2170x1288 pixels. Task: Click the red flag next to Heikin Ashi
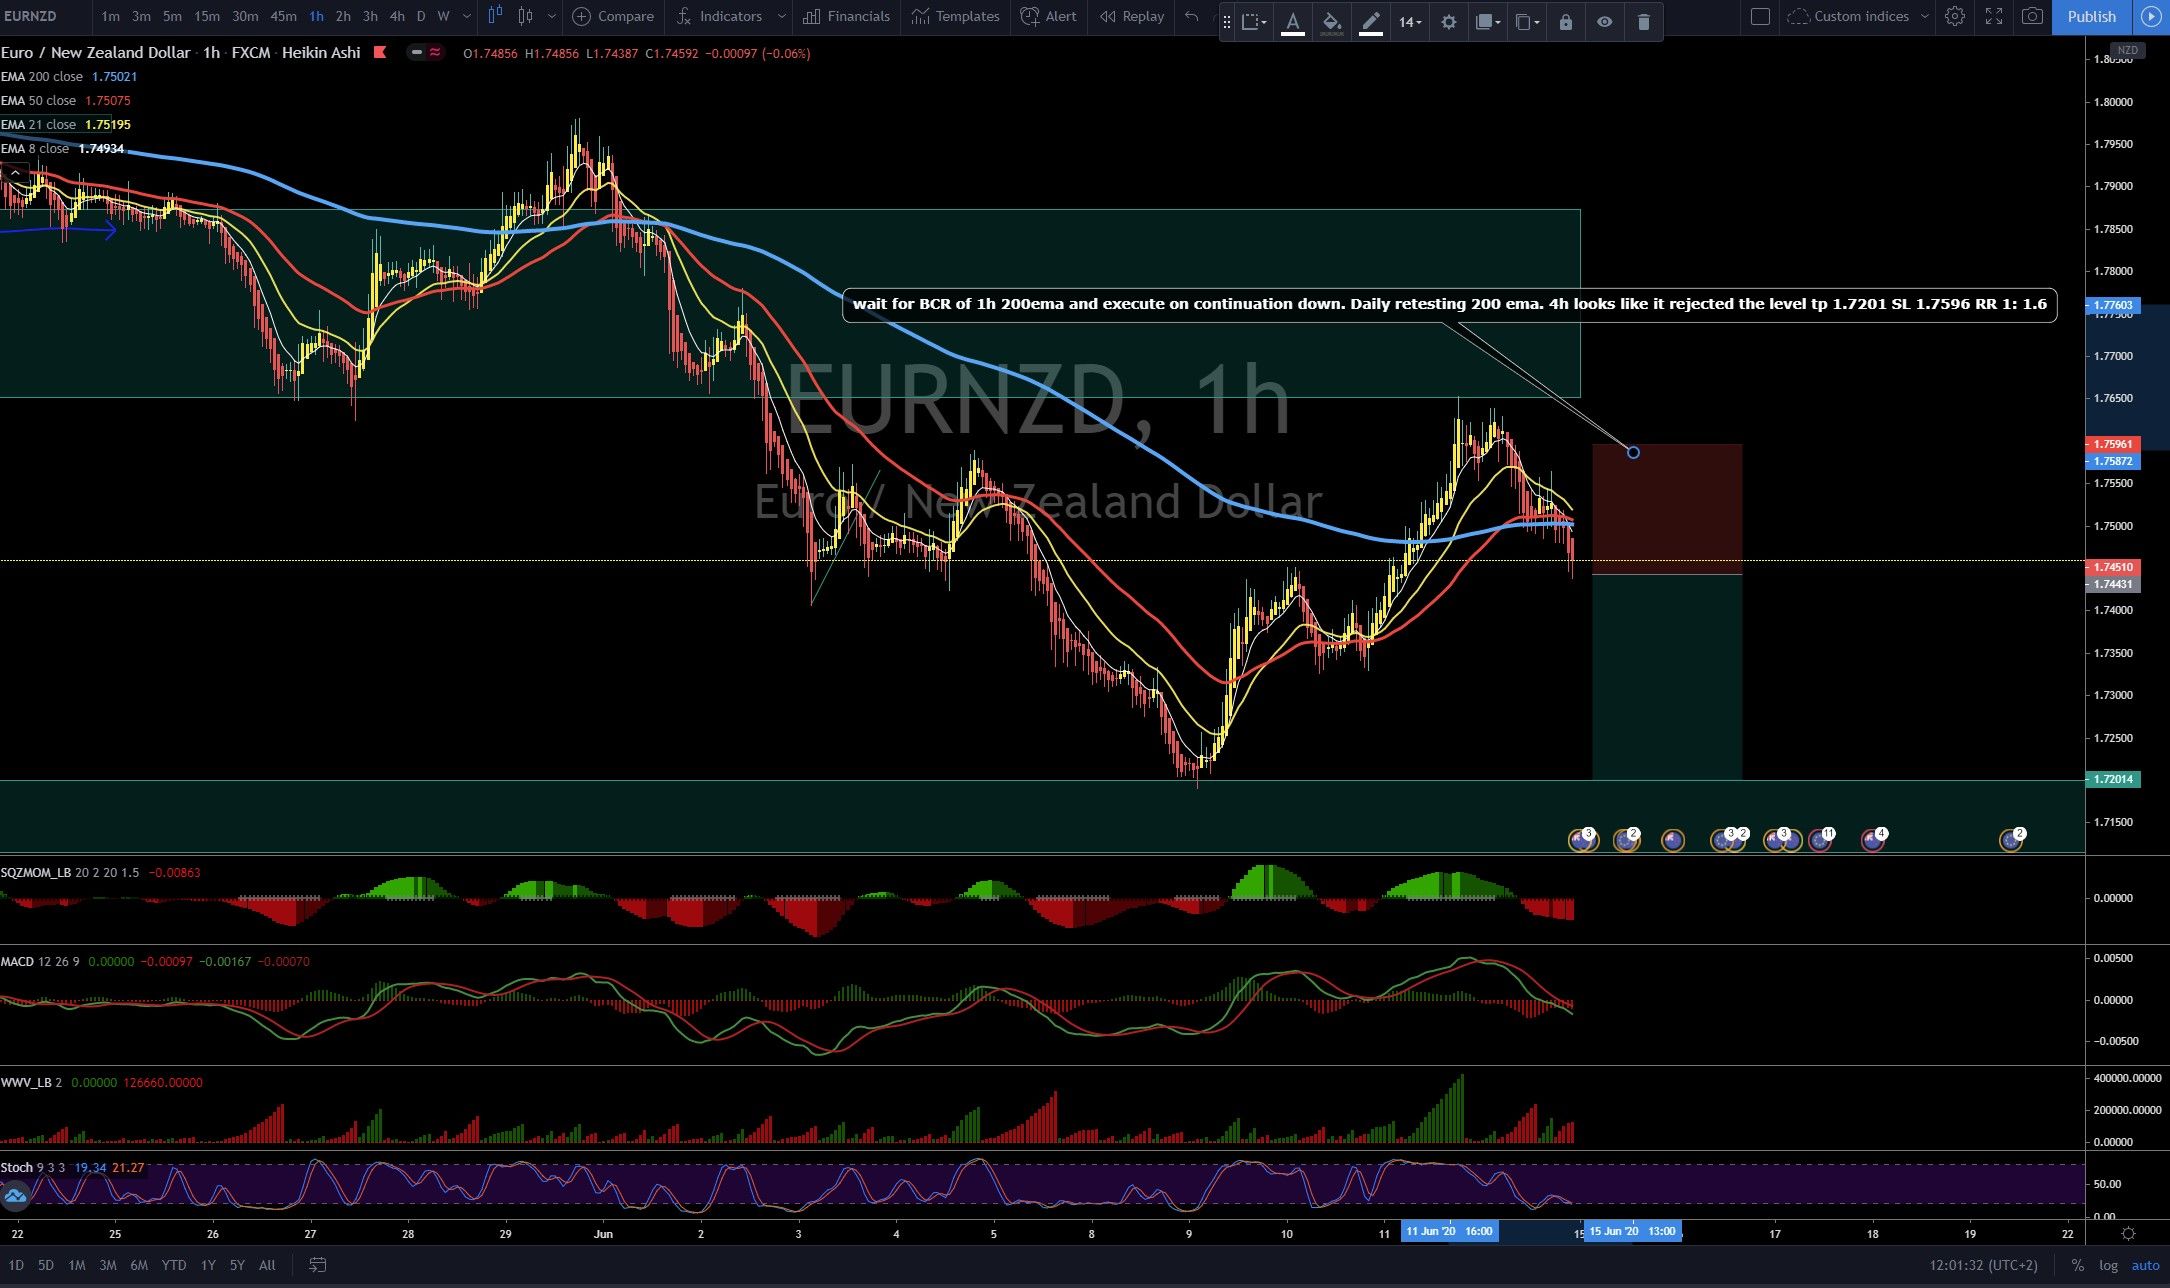[380, 52]
